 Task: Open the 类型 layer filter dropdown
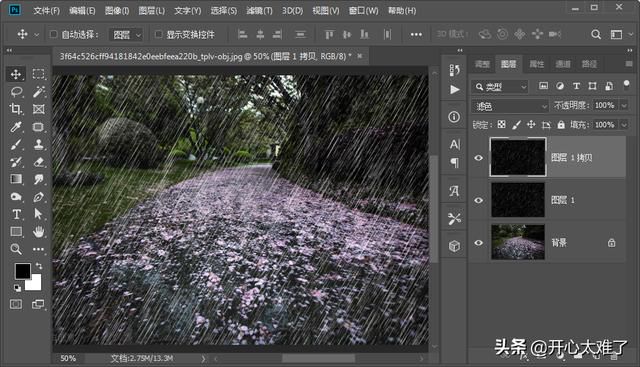pyautogui.click(x=500, y=87)
